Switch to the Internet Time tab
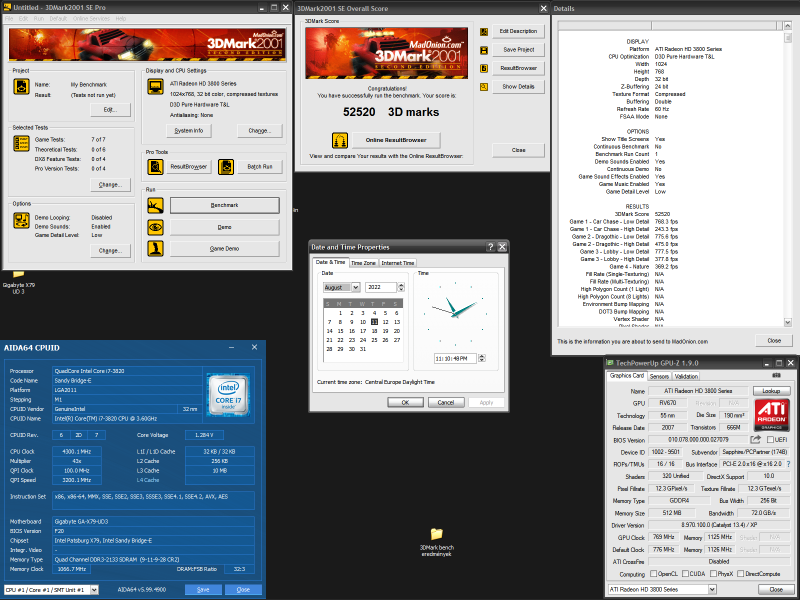This screenshot has height=600, width=800. click(x=397, y=263)
